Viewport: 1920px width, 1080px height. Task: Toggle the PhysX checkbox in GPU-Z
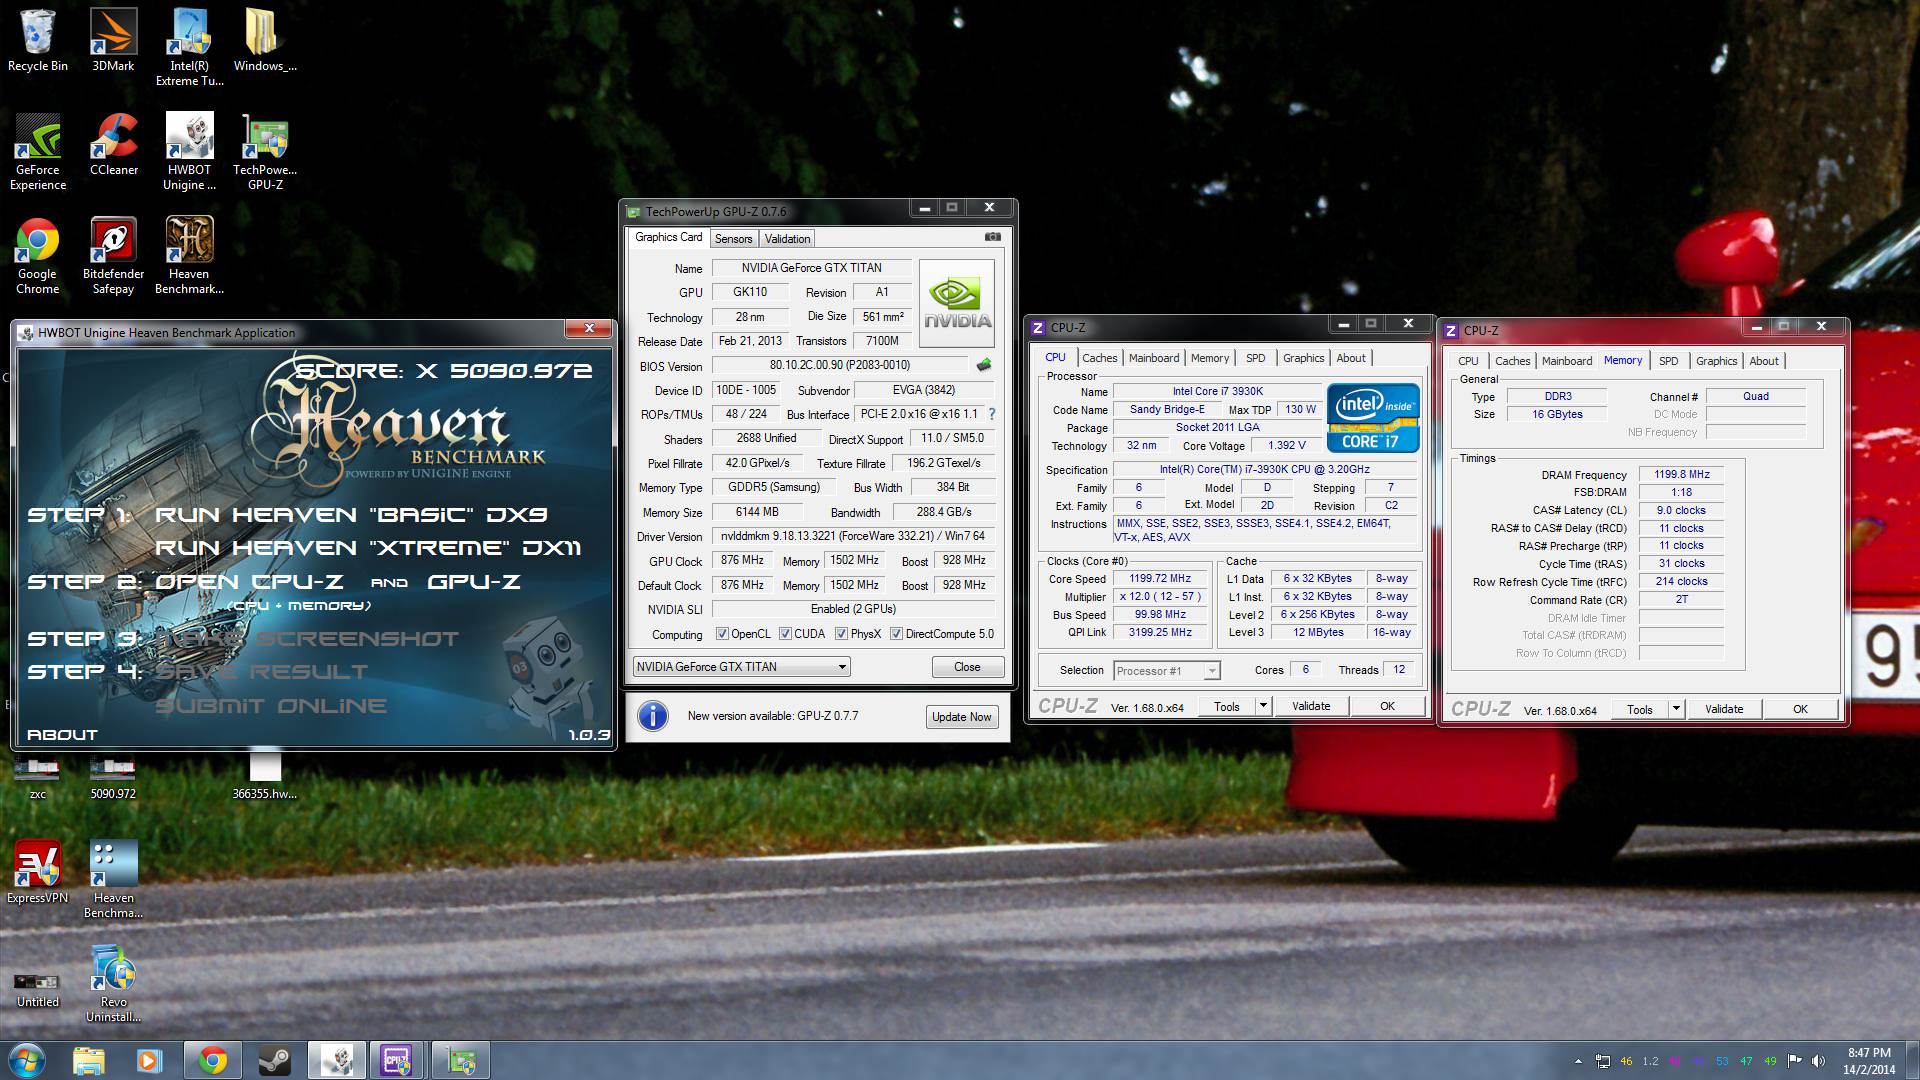841,634
